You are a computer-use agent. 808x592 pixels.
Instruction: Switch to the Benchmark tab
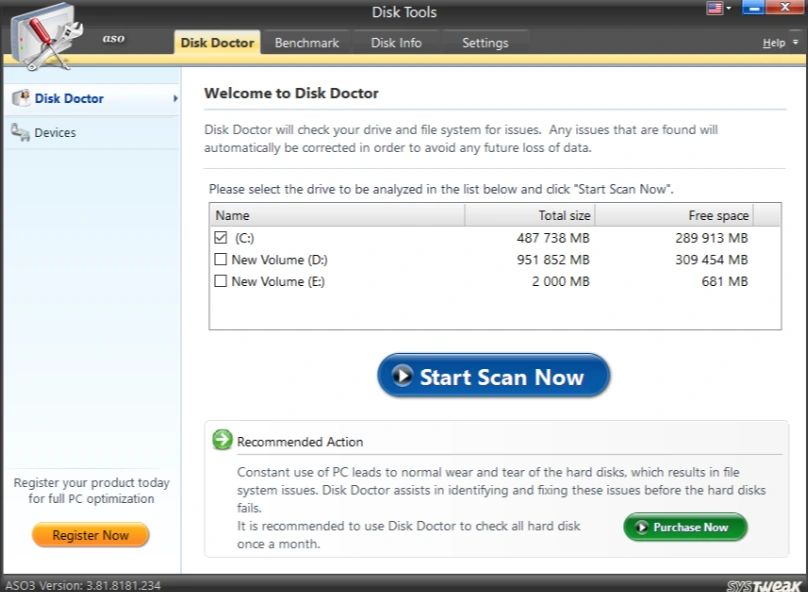point(307,43)
